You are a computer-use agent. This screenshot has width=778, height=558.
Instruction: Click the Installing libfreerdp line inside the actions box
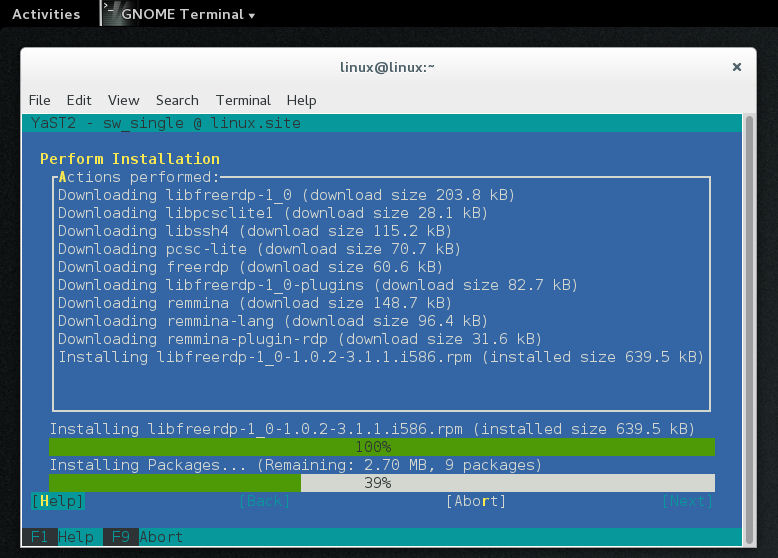(x=381, y=357)
